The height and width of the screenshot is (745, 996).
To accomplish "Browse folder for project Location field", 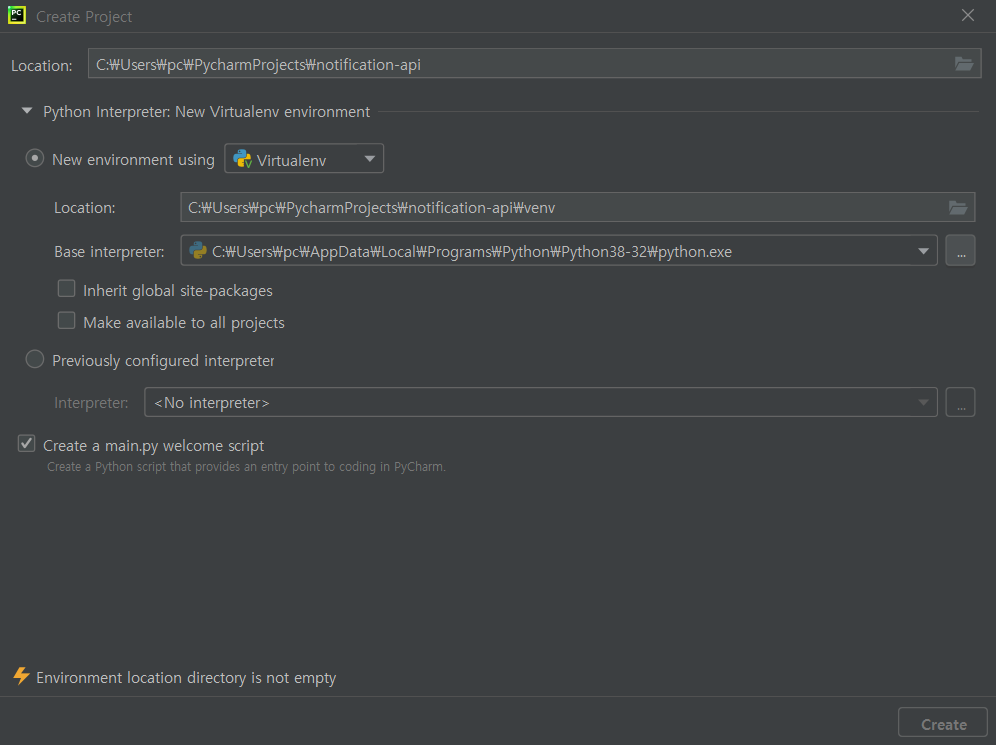I will point(964,64).
